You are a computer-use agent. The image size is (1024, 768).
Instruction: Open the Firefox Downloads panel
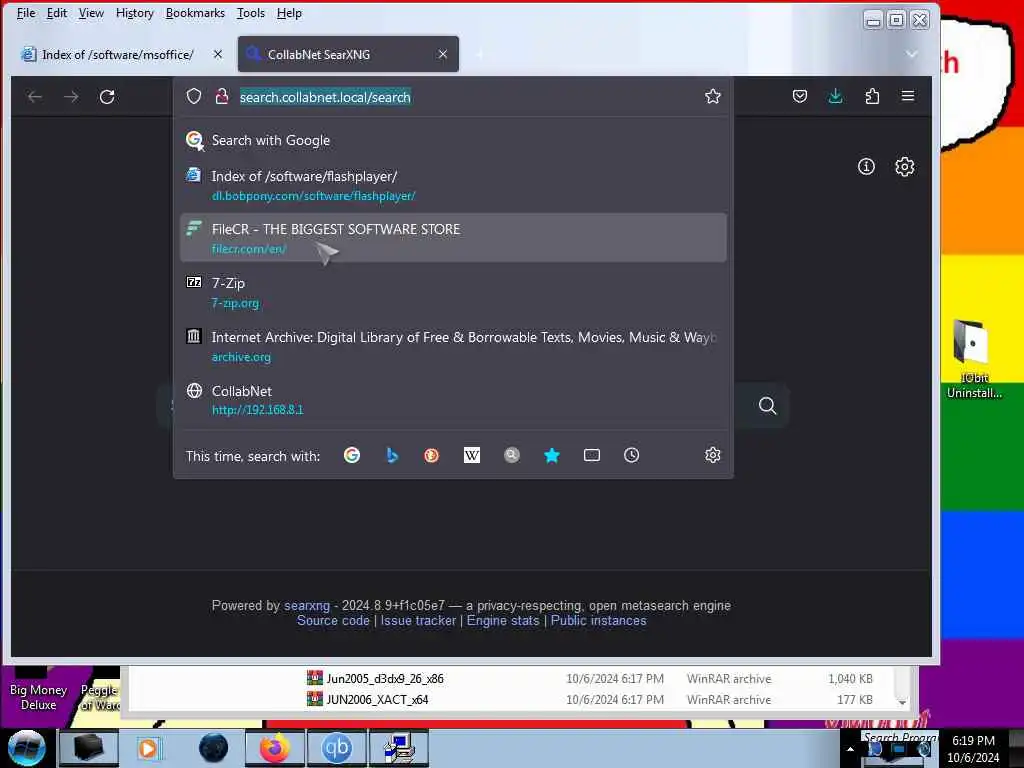point(835,97)
